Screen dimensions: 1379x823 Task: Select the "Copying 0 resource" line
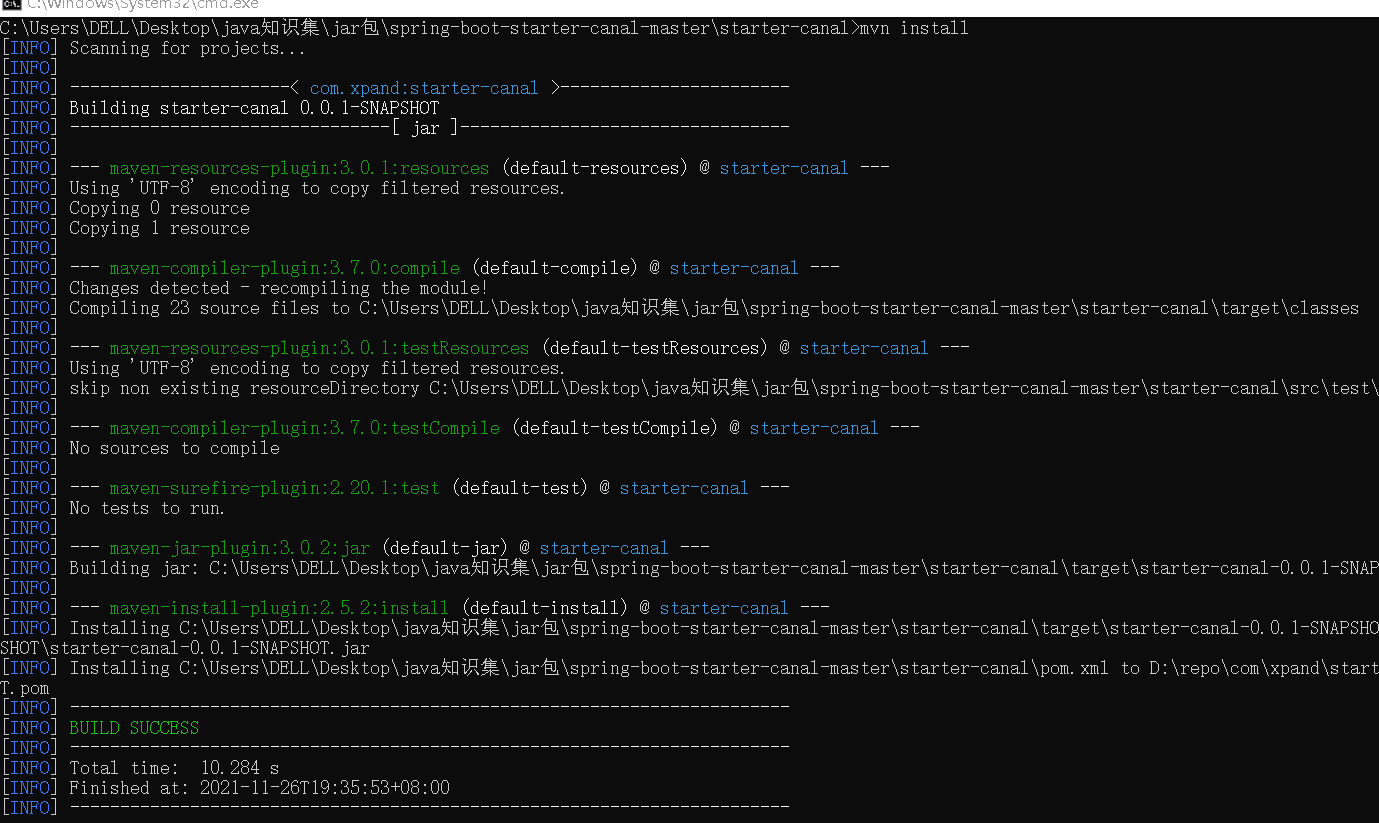click(x=159, y=208)
